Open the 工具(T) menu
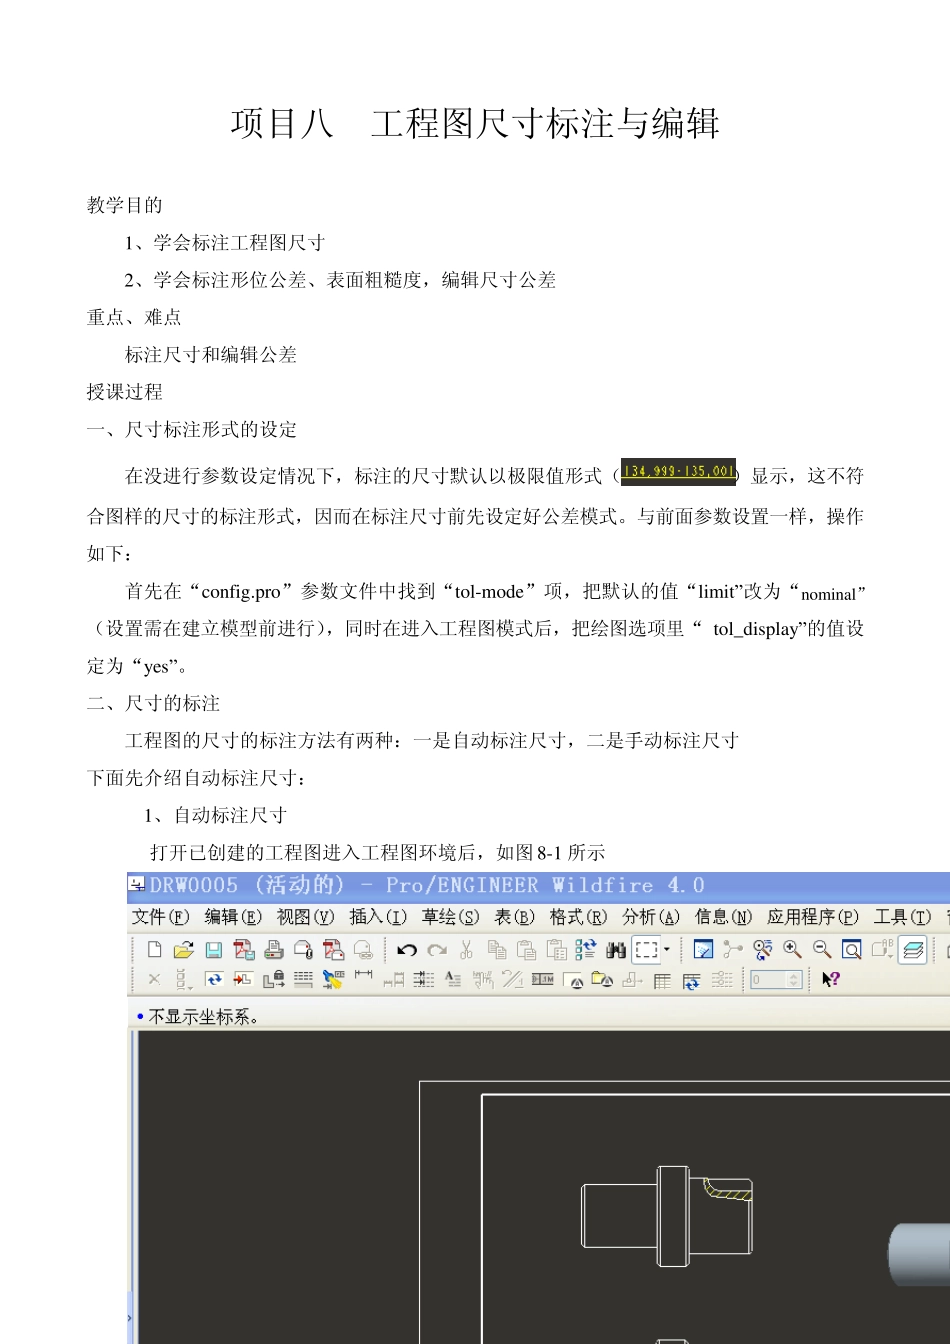The image size is (950, 1344). [903, 917]
